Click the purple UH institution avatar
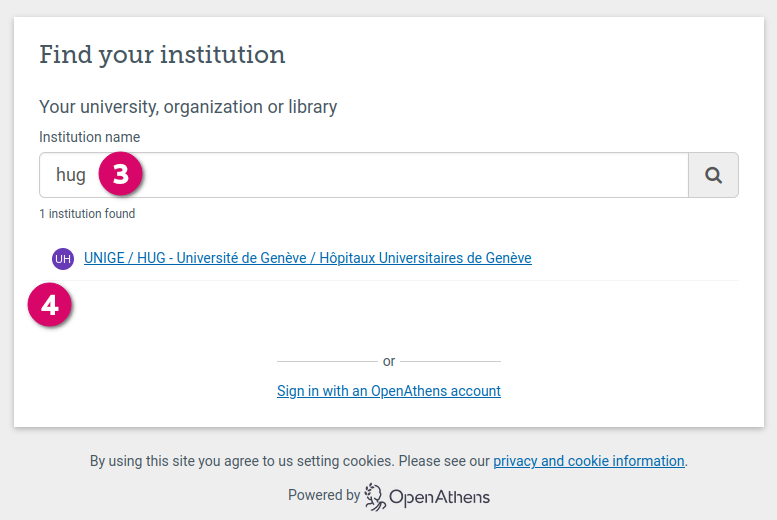 click(63, 259)
